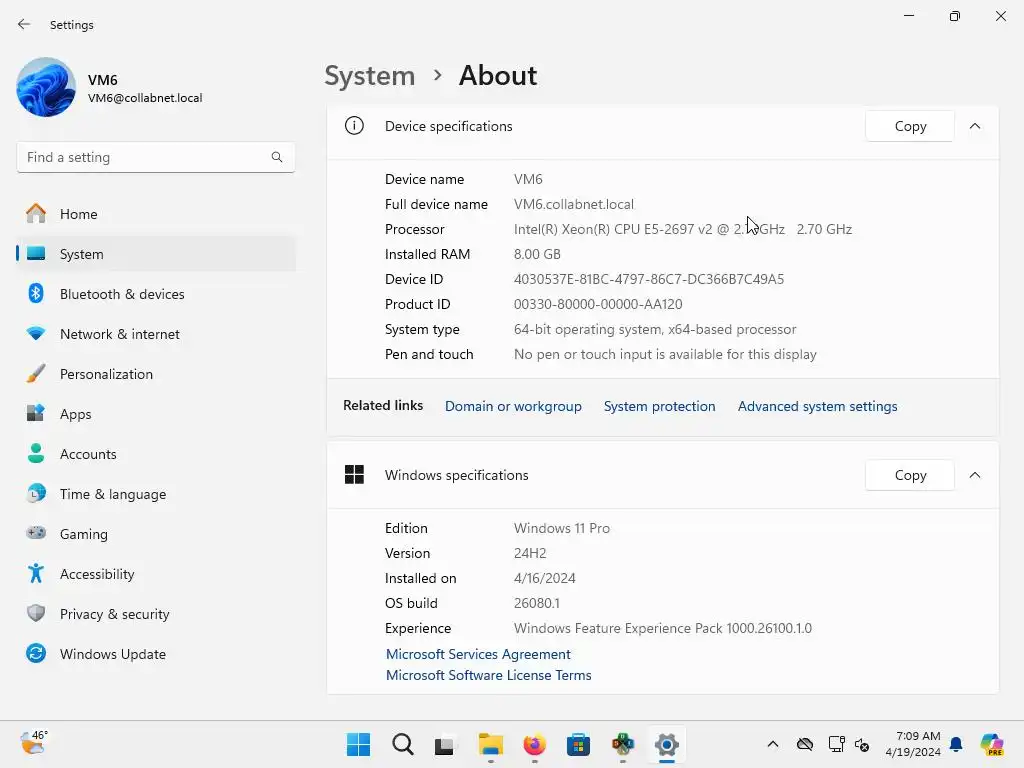Open Advanced system settings link

(818, 406)
